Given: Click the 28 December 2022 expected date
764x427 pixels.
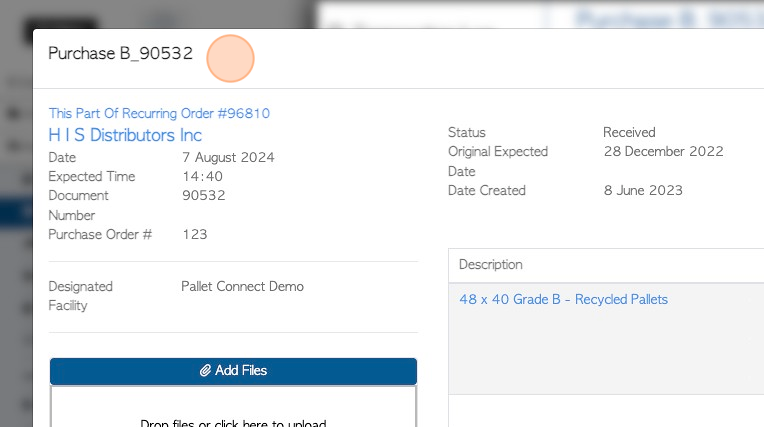Looking at the screenshot, I should (x=663, y=152).
